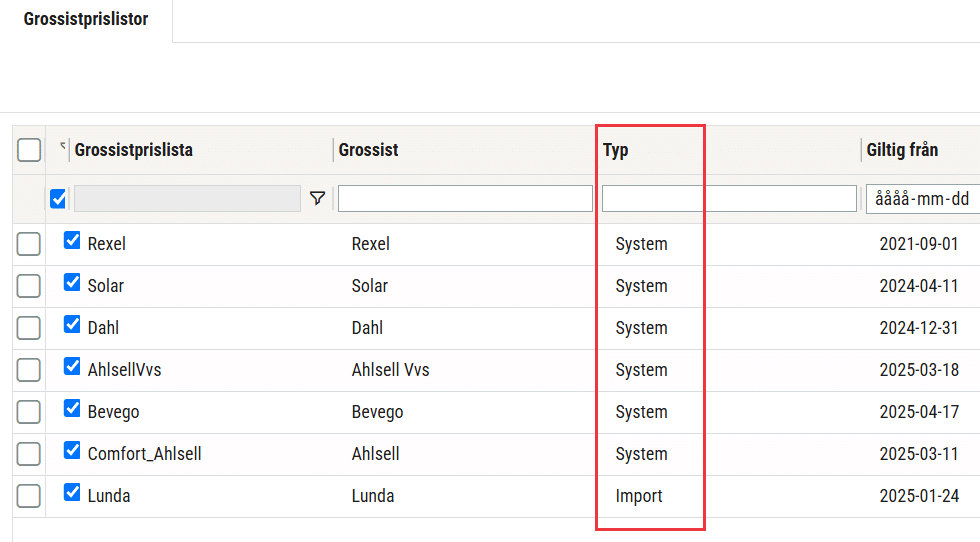Viewport: 980px width, 542px height.
Task: Select the Dahl row checkbox
Action: [29, 328]
